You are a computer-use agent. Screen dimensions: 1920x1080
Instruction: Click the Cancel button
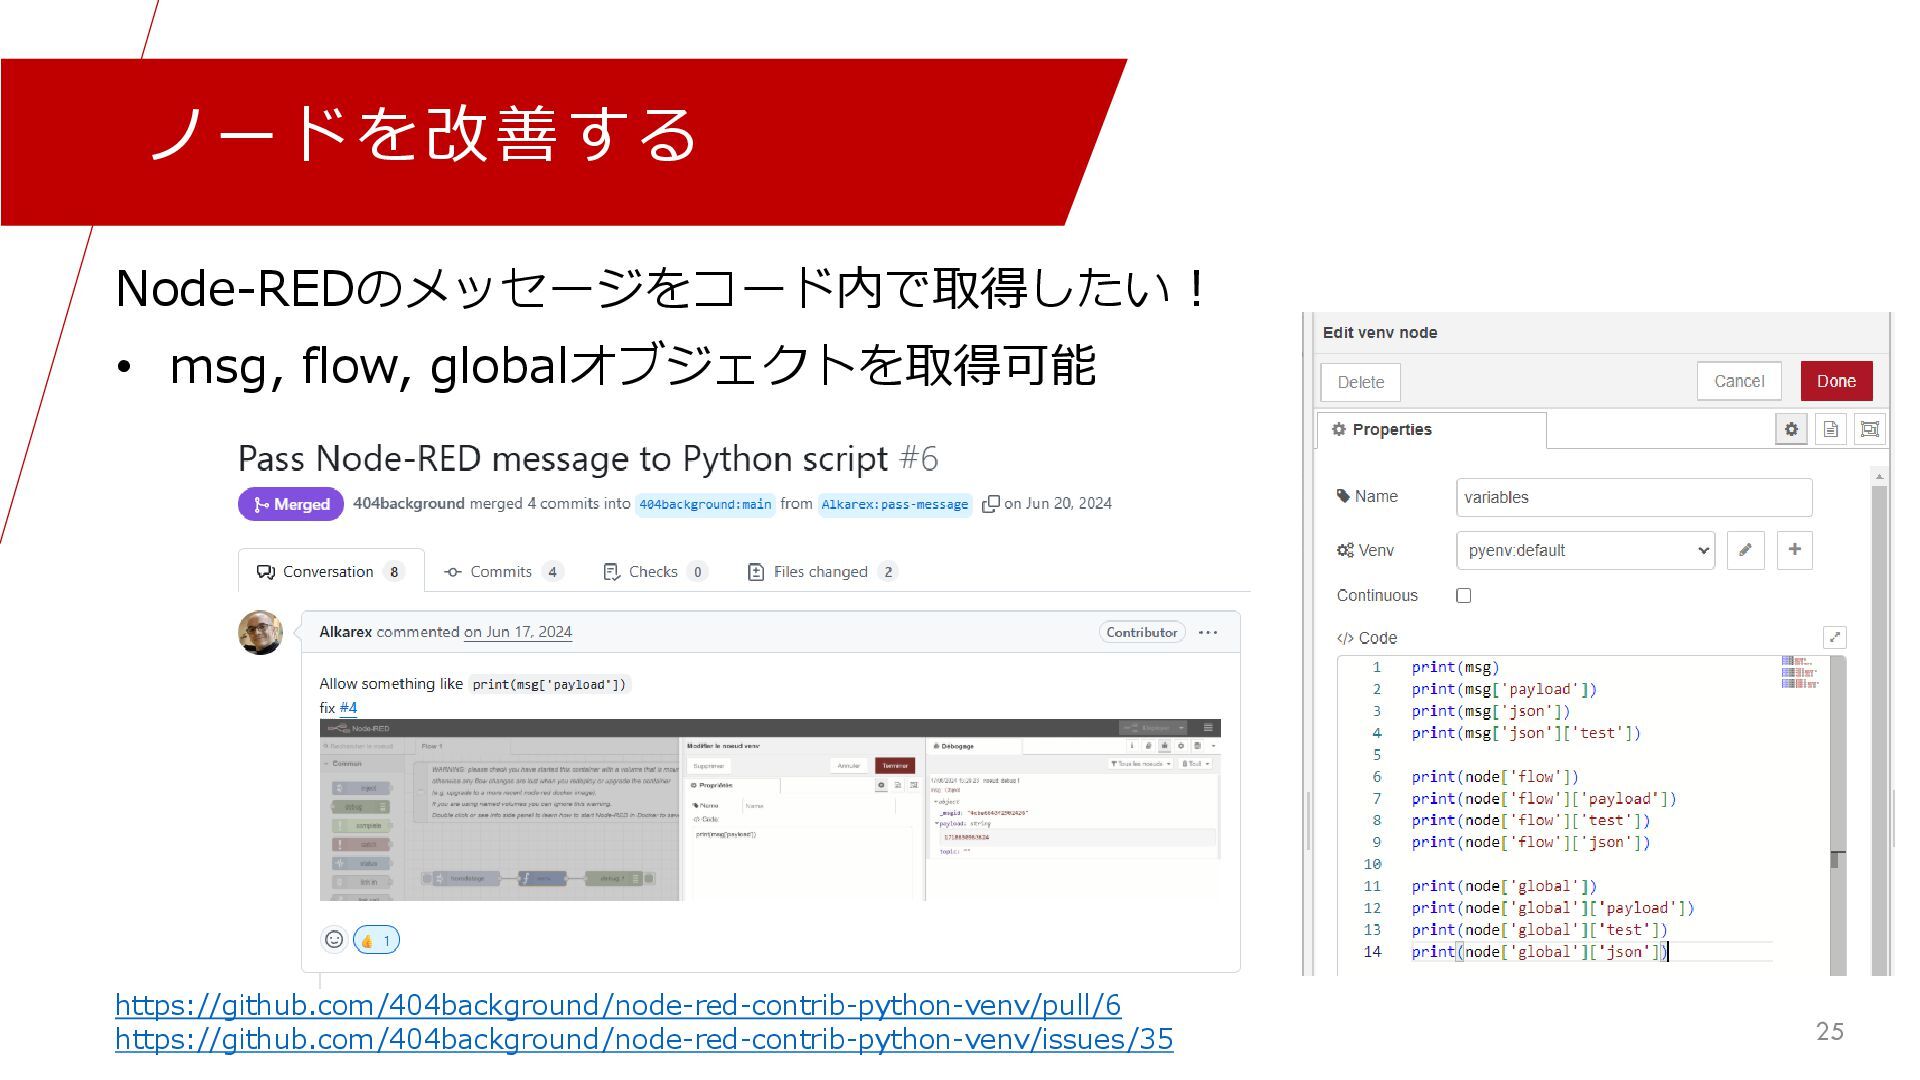tap(1739, 381)
